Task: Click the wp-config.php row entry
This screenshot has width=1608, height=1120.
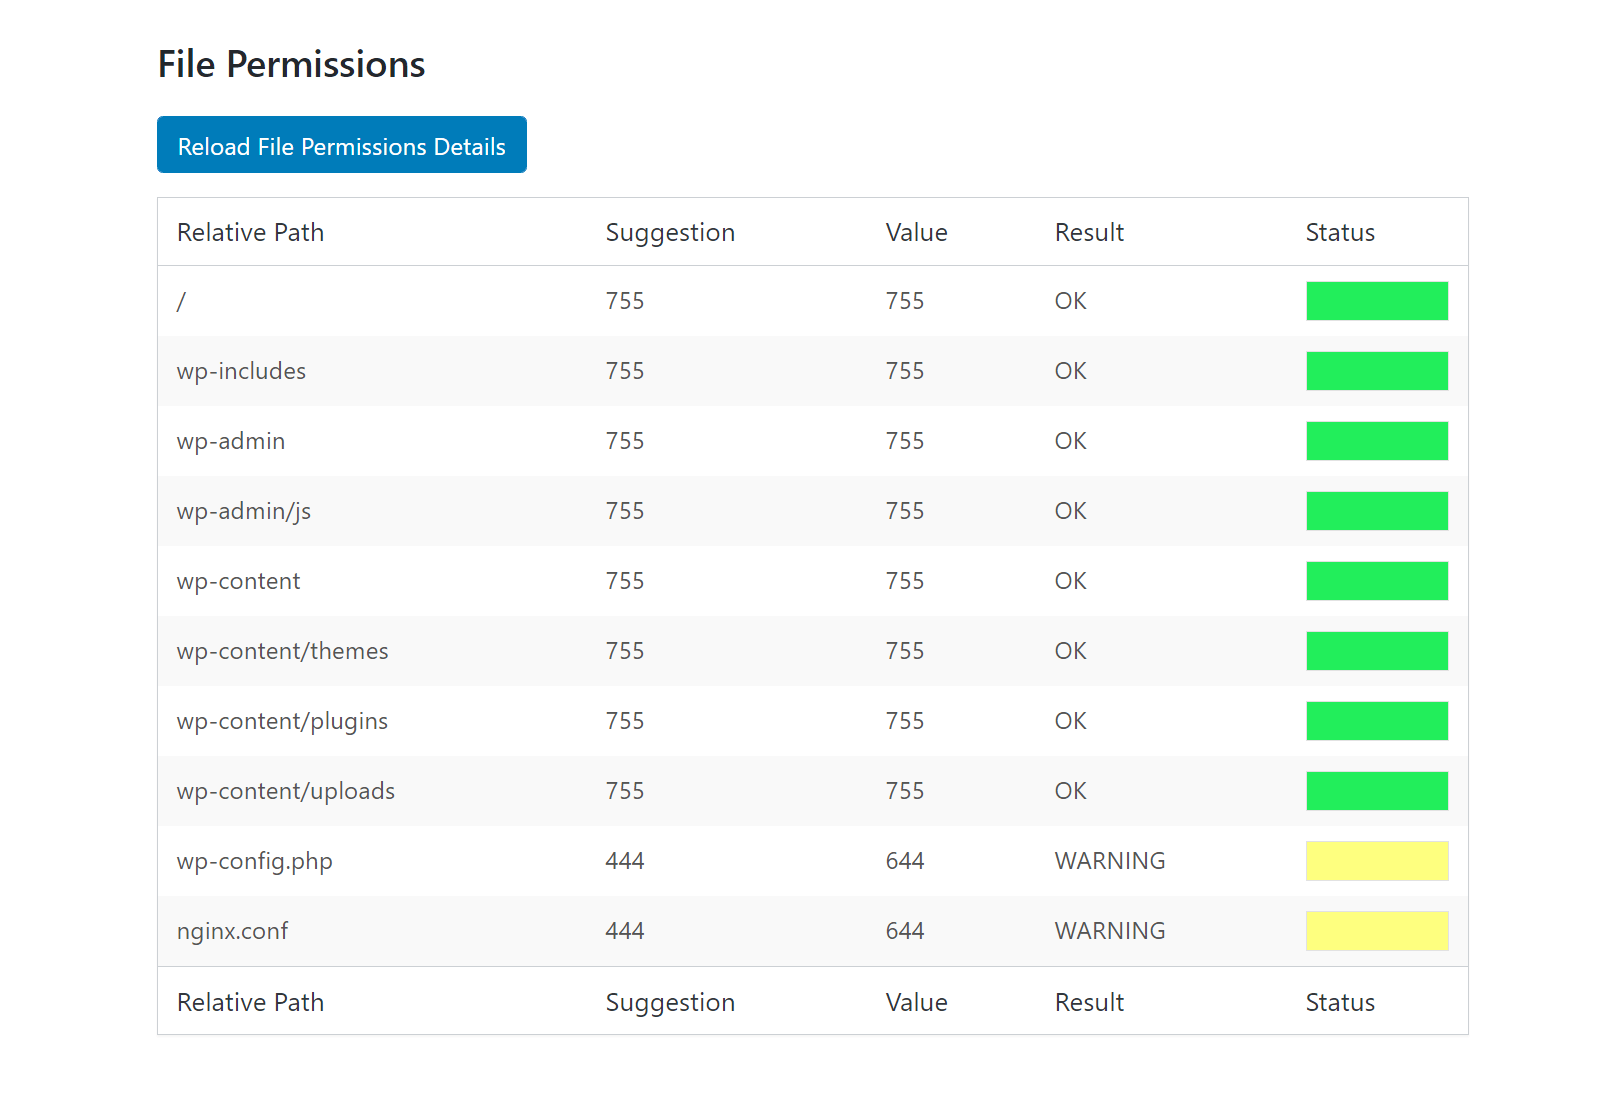Action: point(253,860)
